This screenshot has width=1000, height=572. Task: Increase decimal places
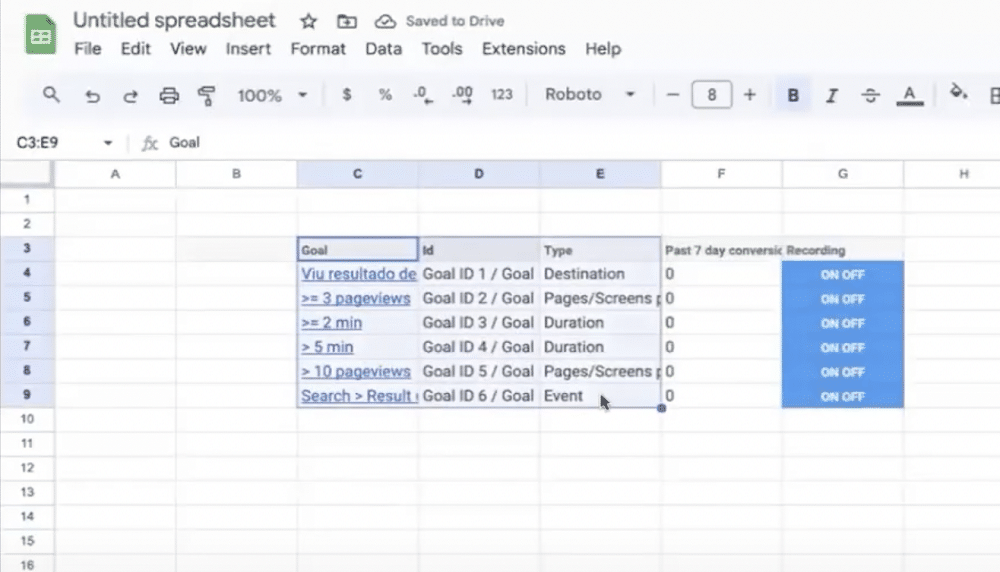pos(462,95)
